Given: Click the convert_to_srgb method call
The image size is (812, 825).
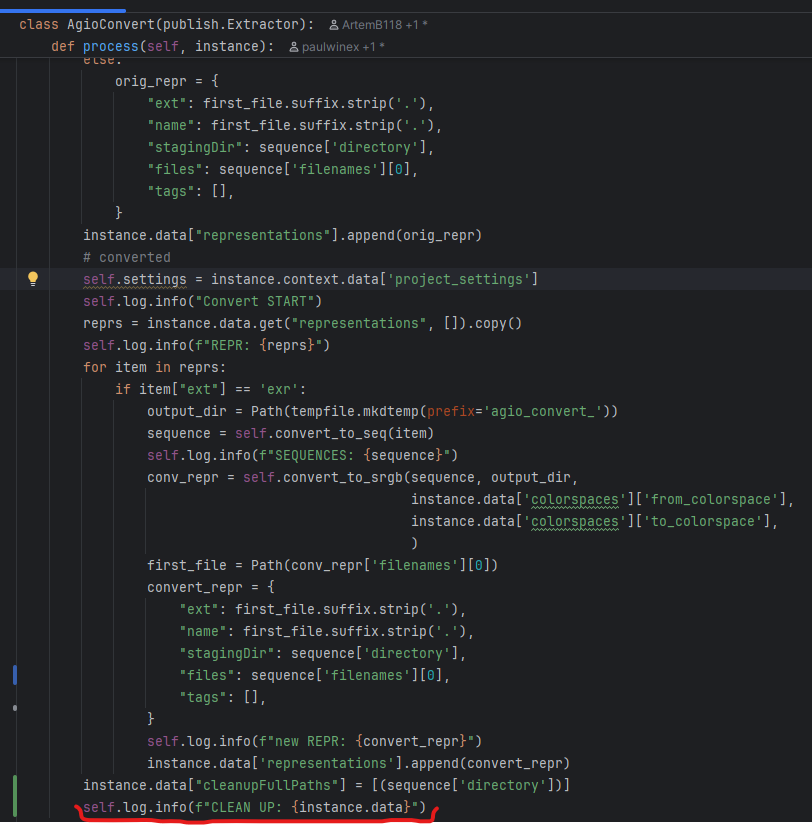Looking at the screenshot, I should 342,478.
